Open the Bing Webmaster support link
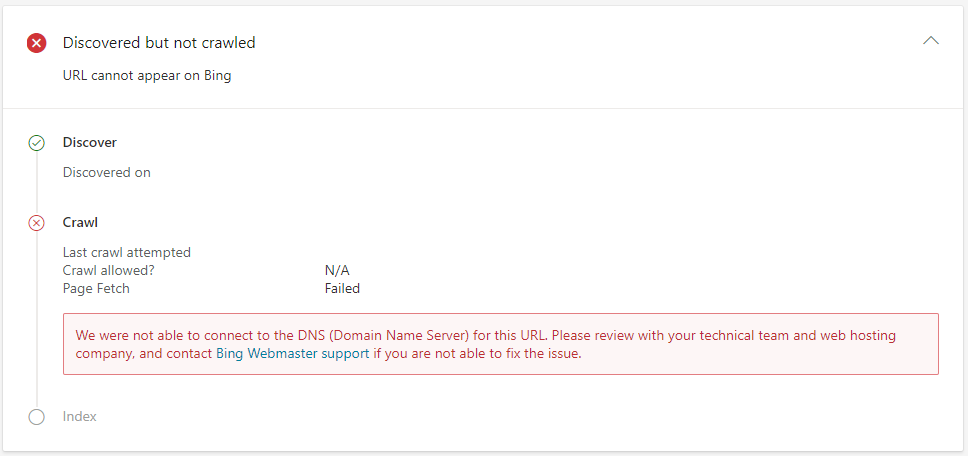This screenshot has width=968, height=456. click(x=293, y=354)
